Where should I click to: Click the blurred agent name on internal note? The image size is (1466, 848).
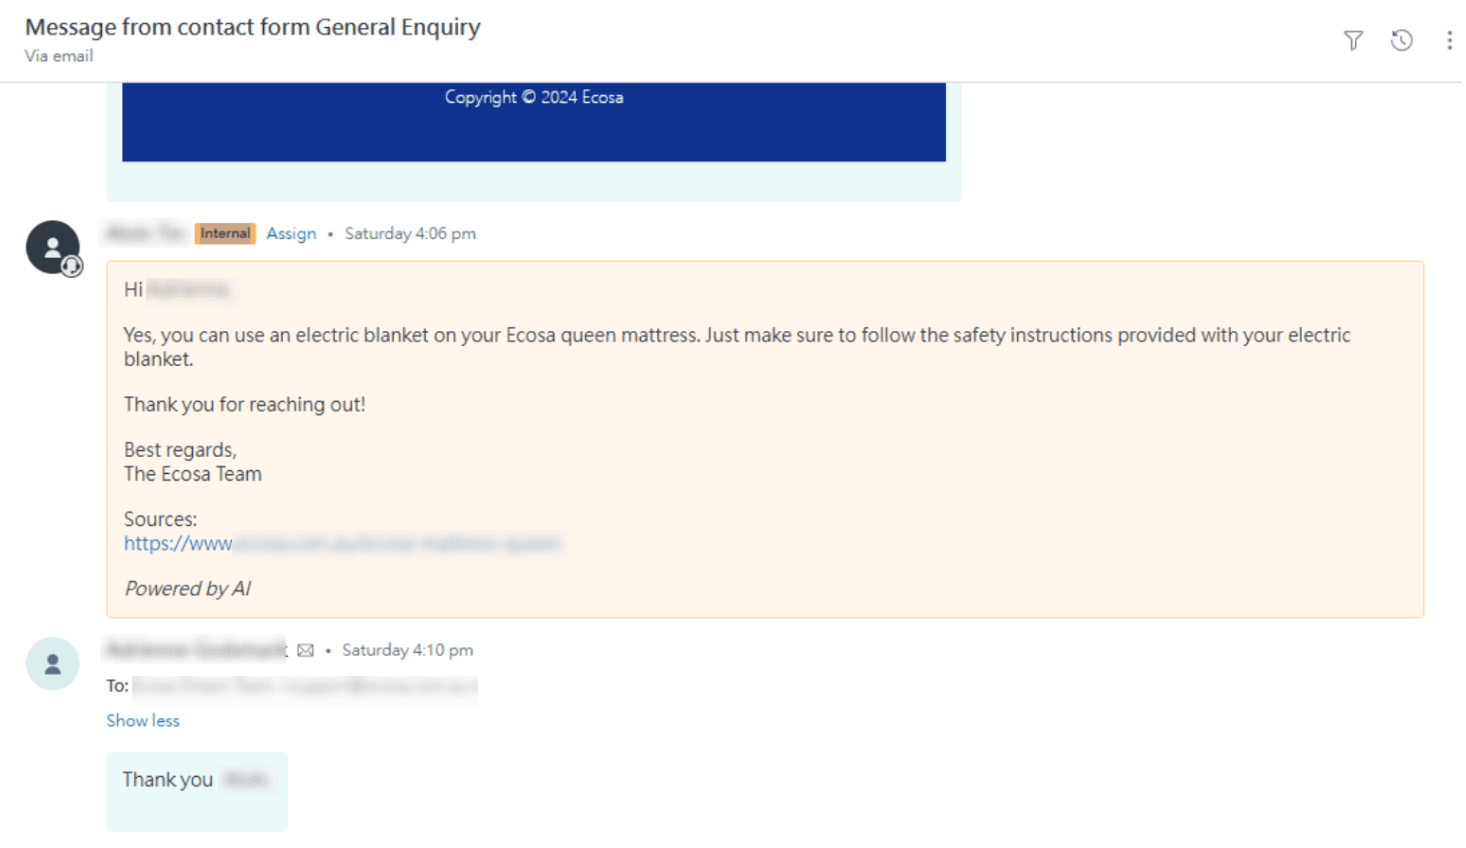(146, 234)
